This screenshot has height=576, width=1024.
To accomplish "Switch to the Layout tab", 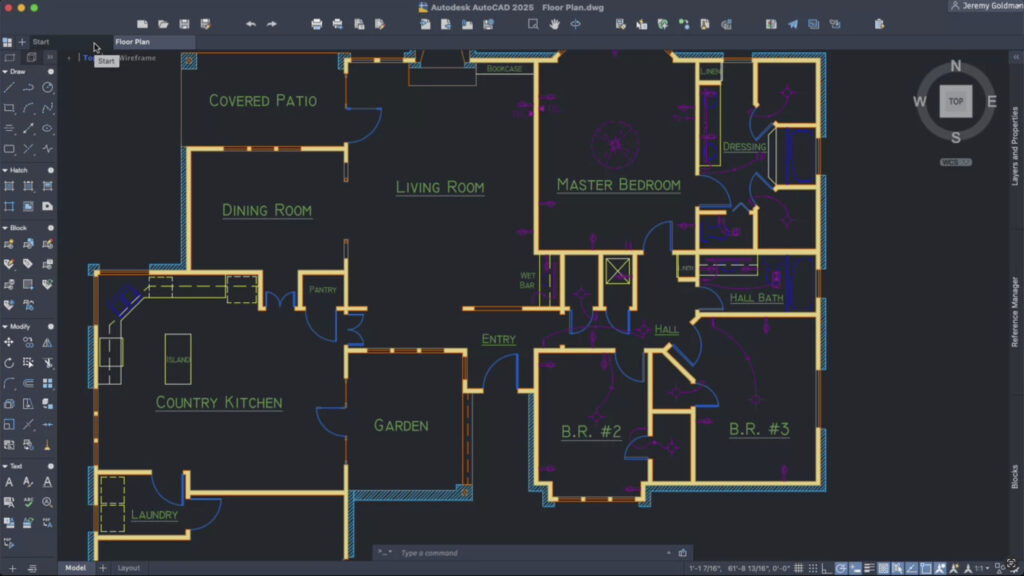I will 129,568.
